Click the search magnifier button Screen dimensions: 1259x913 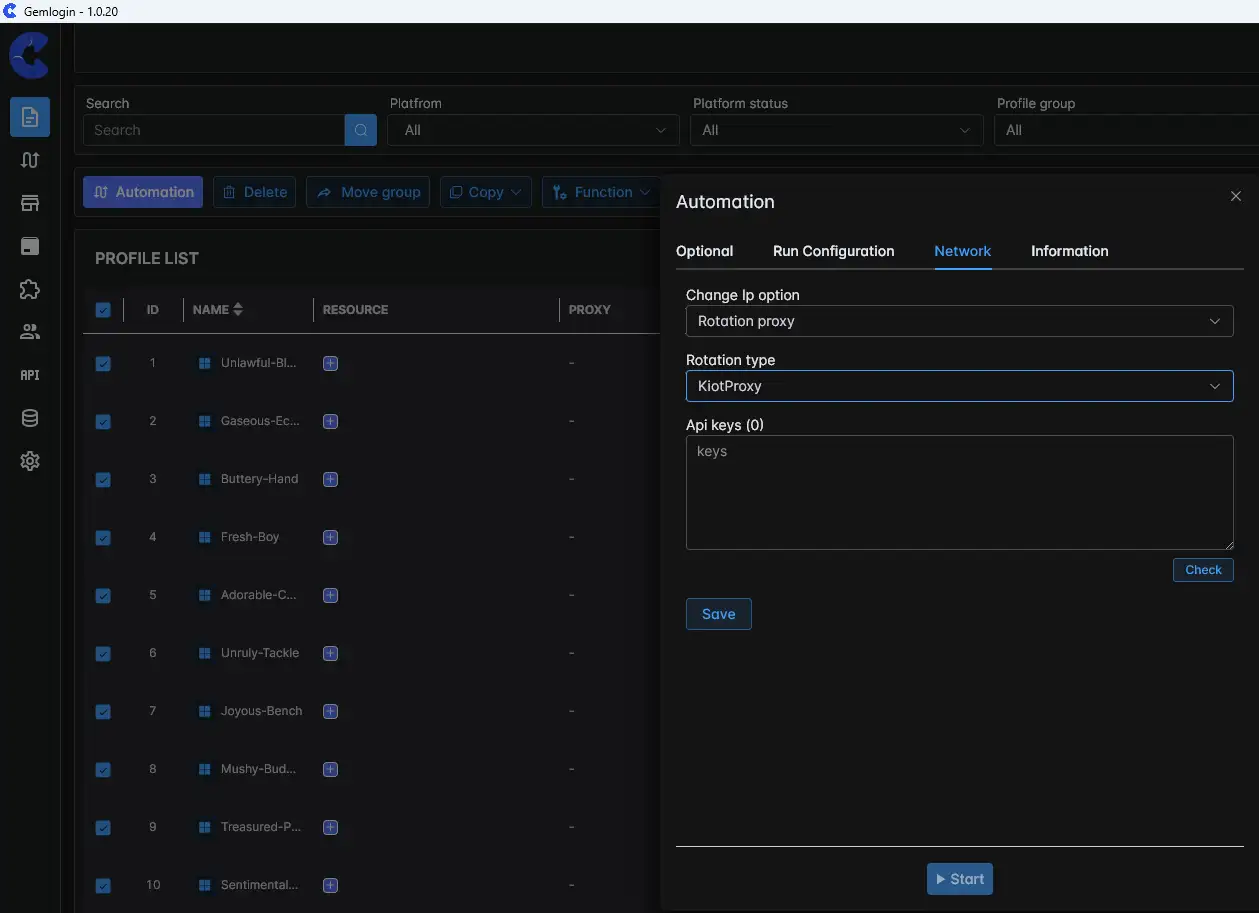coord(361,130)
